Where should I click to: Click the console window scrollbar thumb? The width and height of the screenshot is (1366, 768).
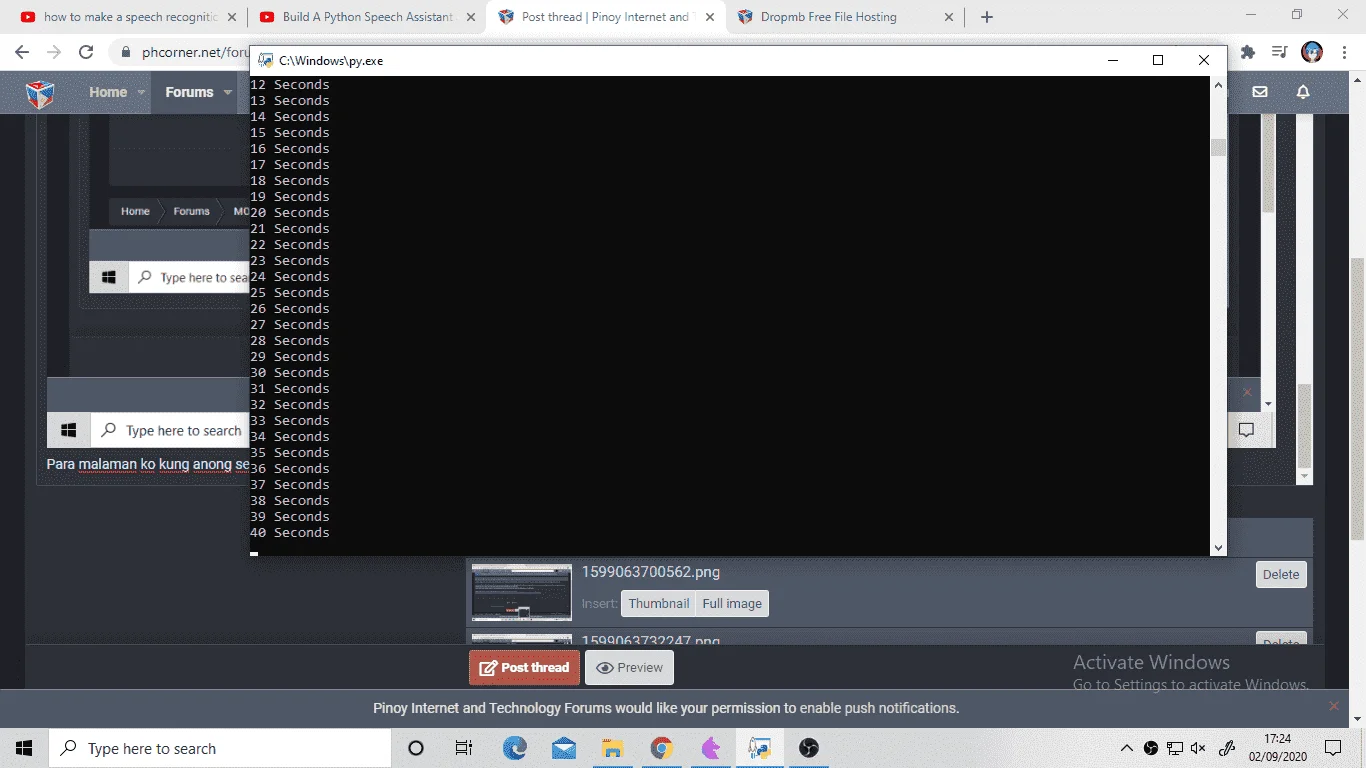point(1218,147)
